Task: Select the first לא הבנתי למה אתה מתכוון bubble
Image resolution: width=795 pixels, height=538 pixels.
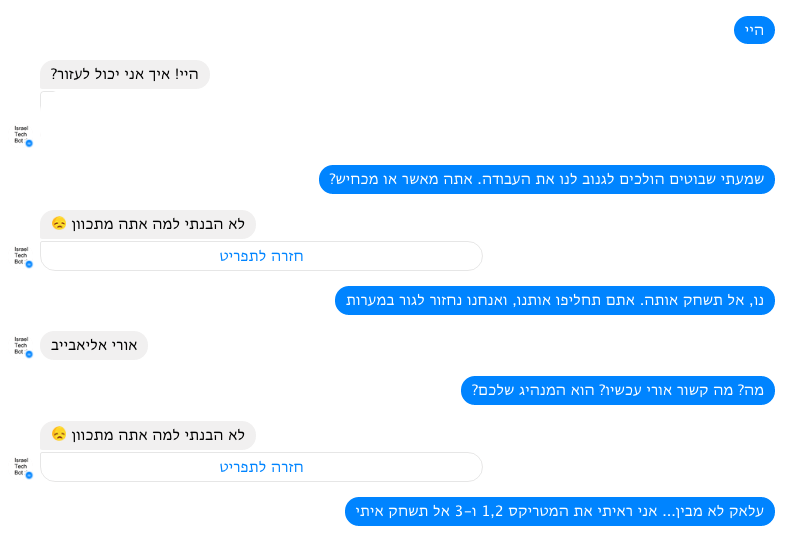Action: (x=148, y=224)
